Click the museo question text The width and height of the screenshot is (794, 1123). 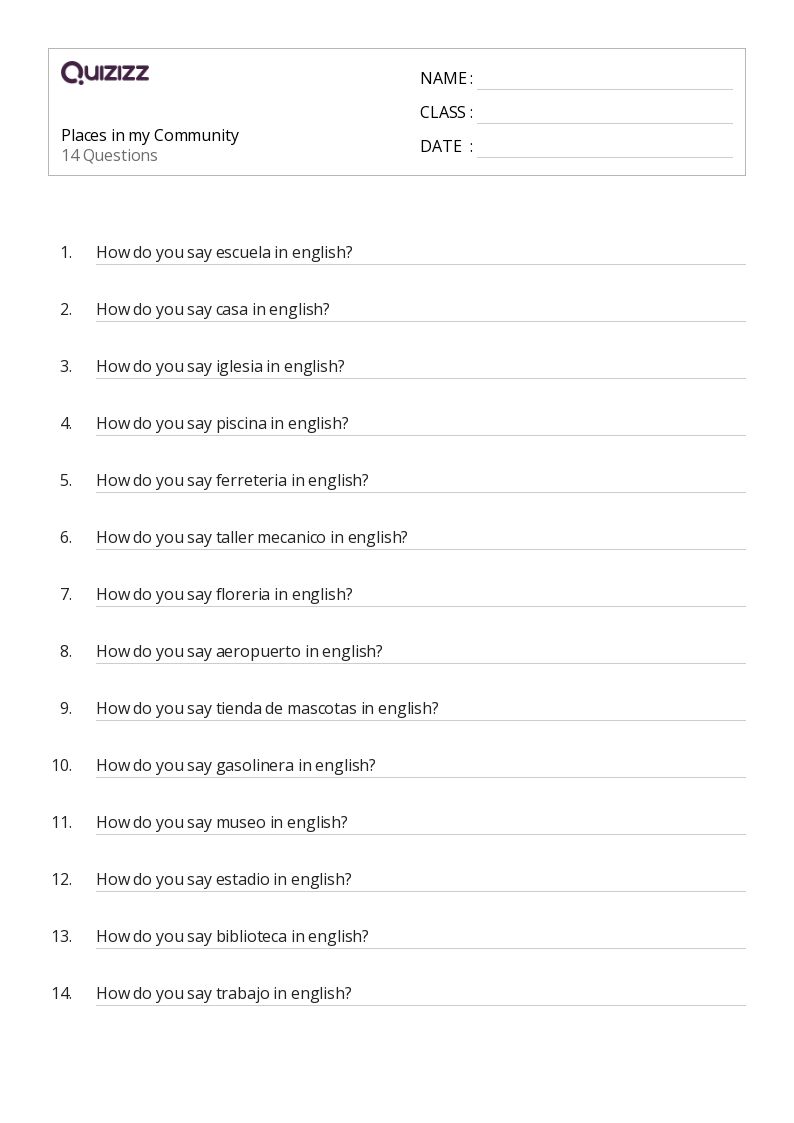(222, 823)
